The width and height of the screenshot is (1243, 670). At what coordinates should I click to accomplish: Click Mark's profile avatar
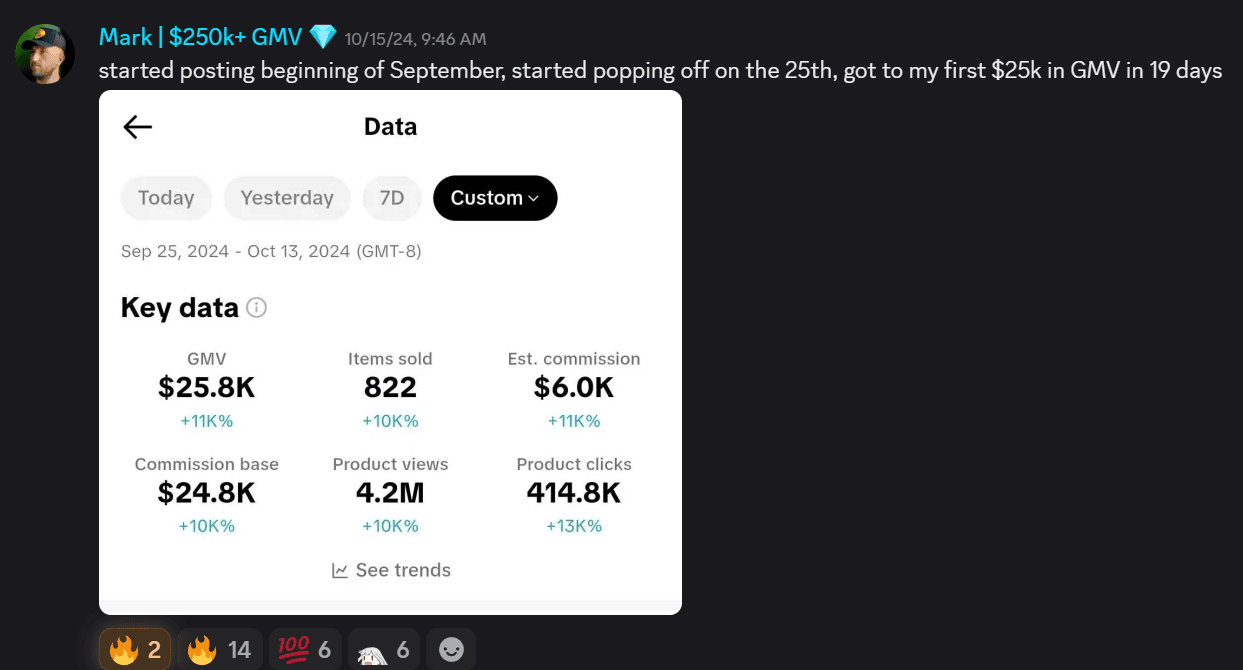(45, 54)
